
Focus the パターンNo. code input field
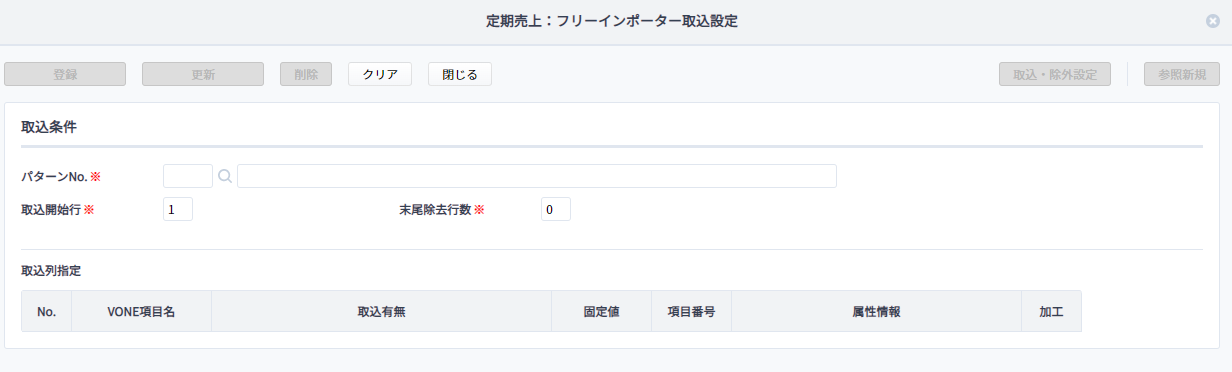click(188, 176)
